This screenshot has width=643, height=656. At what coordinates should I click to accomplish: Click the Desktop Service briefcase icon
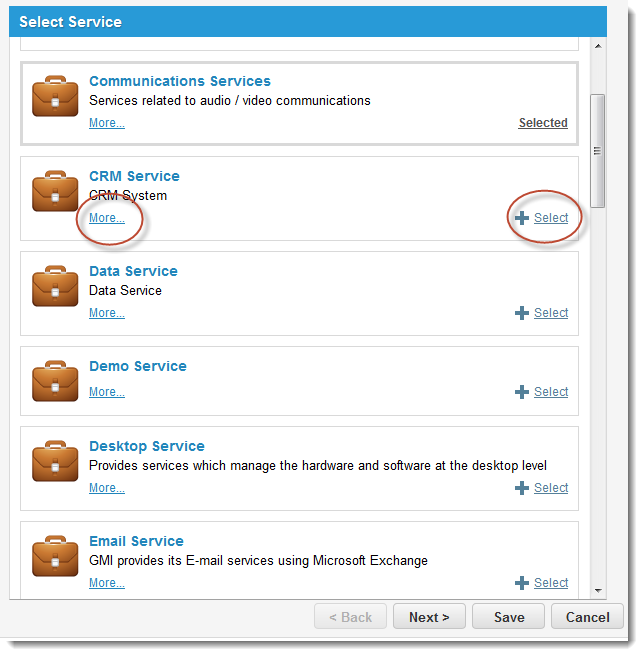tap(55, 461)
